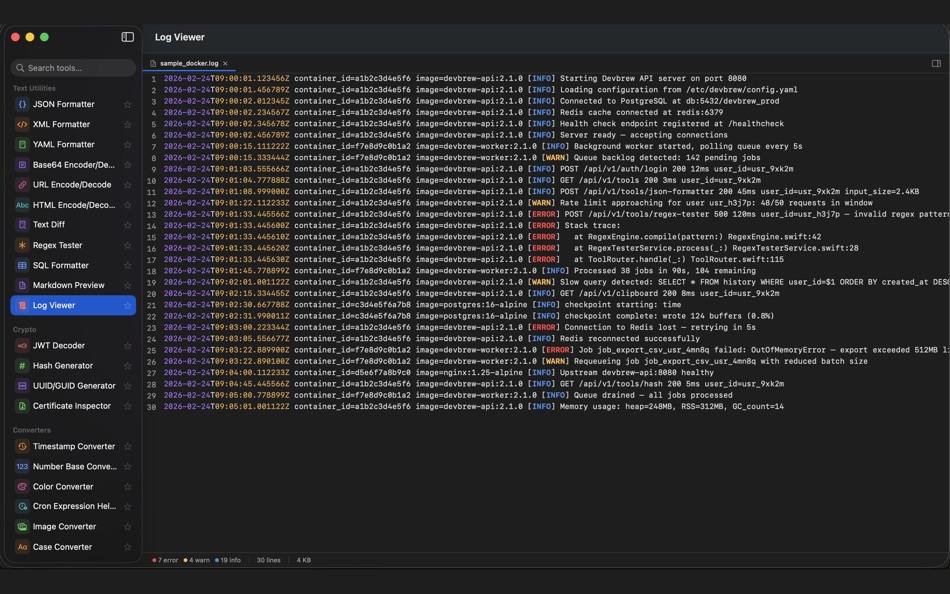Filter logs by 4 warn count
The height and width of the screenshot is (594, 950).
(x=197, y=560)
